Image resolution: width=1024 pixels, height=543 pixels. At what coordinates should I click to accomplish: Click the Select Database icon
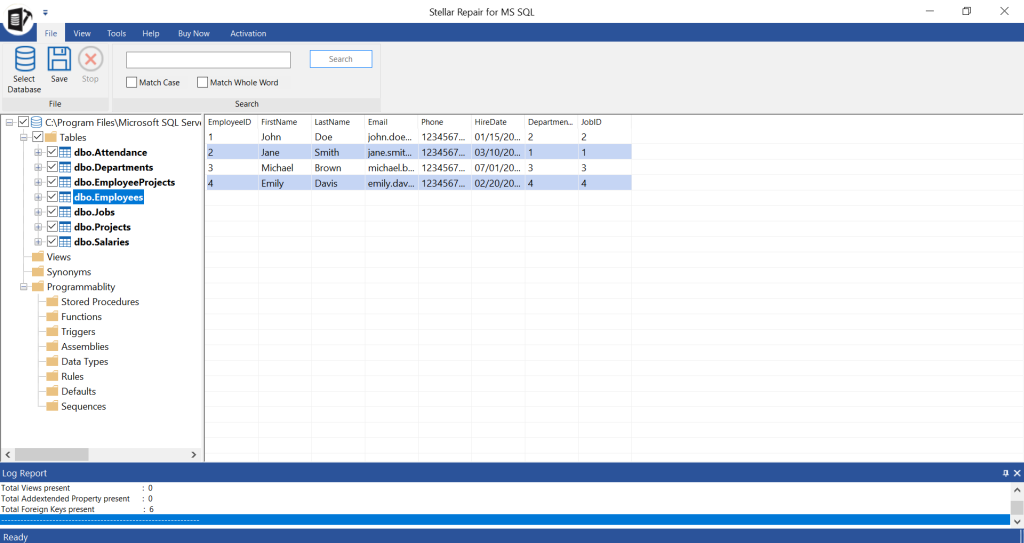point(24,60)
